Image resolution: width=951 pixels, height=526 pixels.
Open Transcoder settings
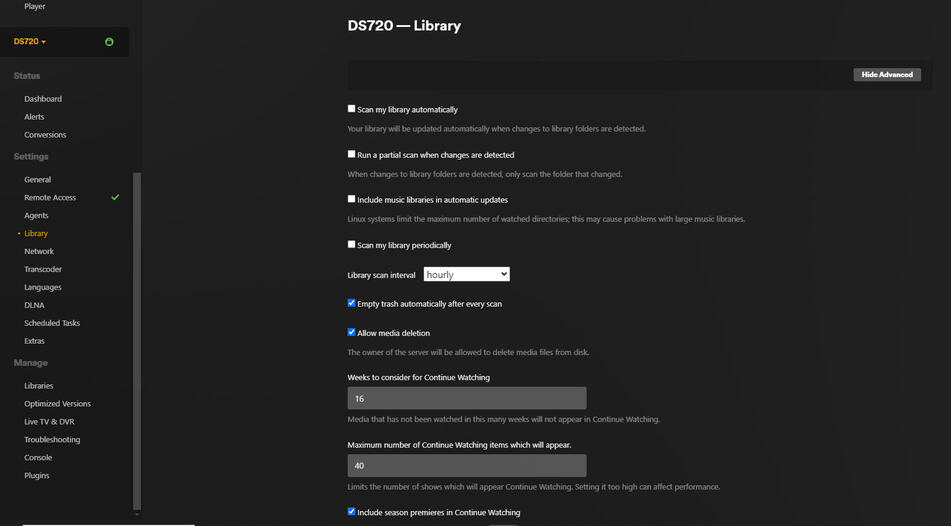(43, 269)
